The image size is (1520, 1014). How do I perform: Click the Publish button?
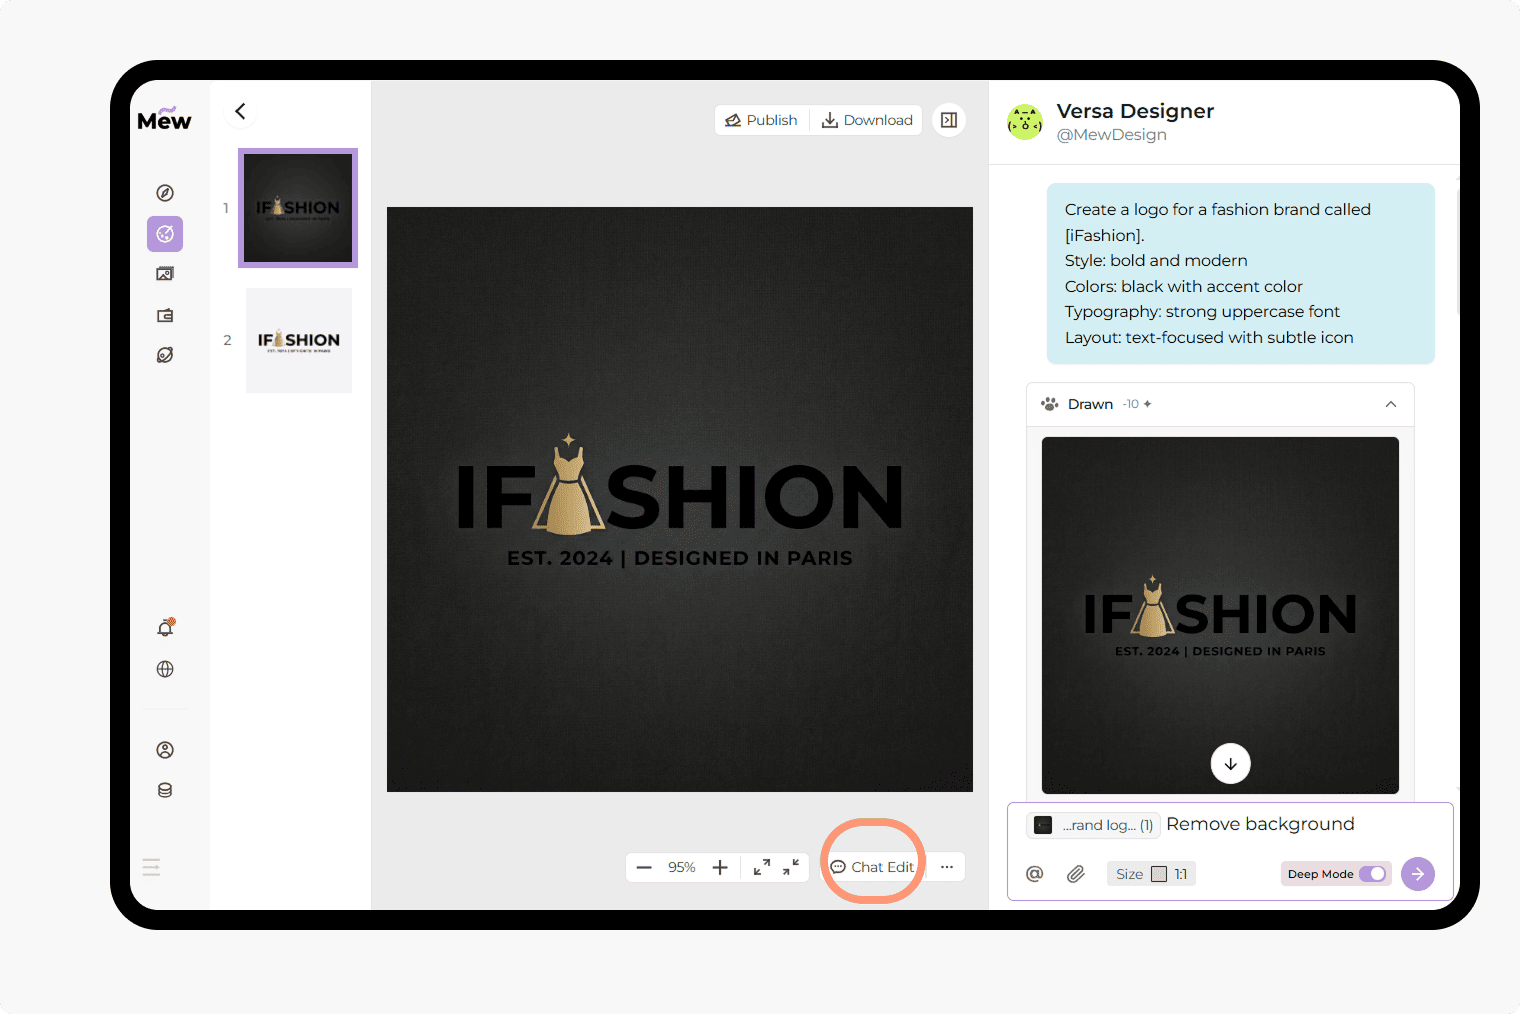pos(762,120)
